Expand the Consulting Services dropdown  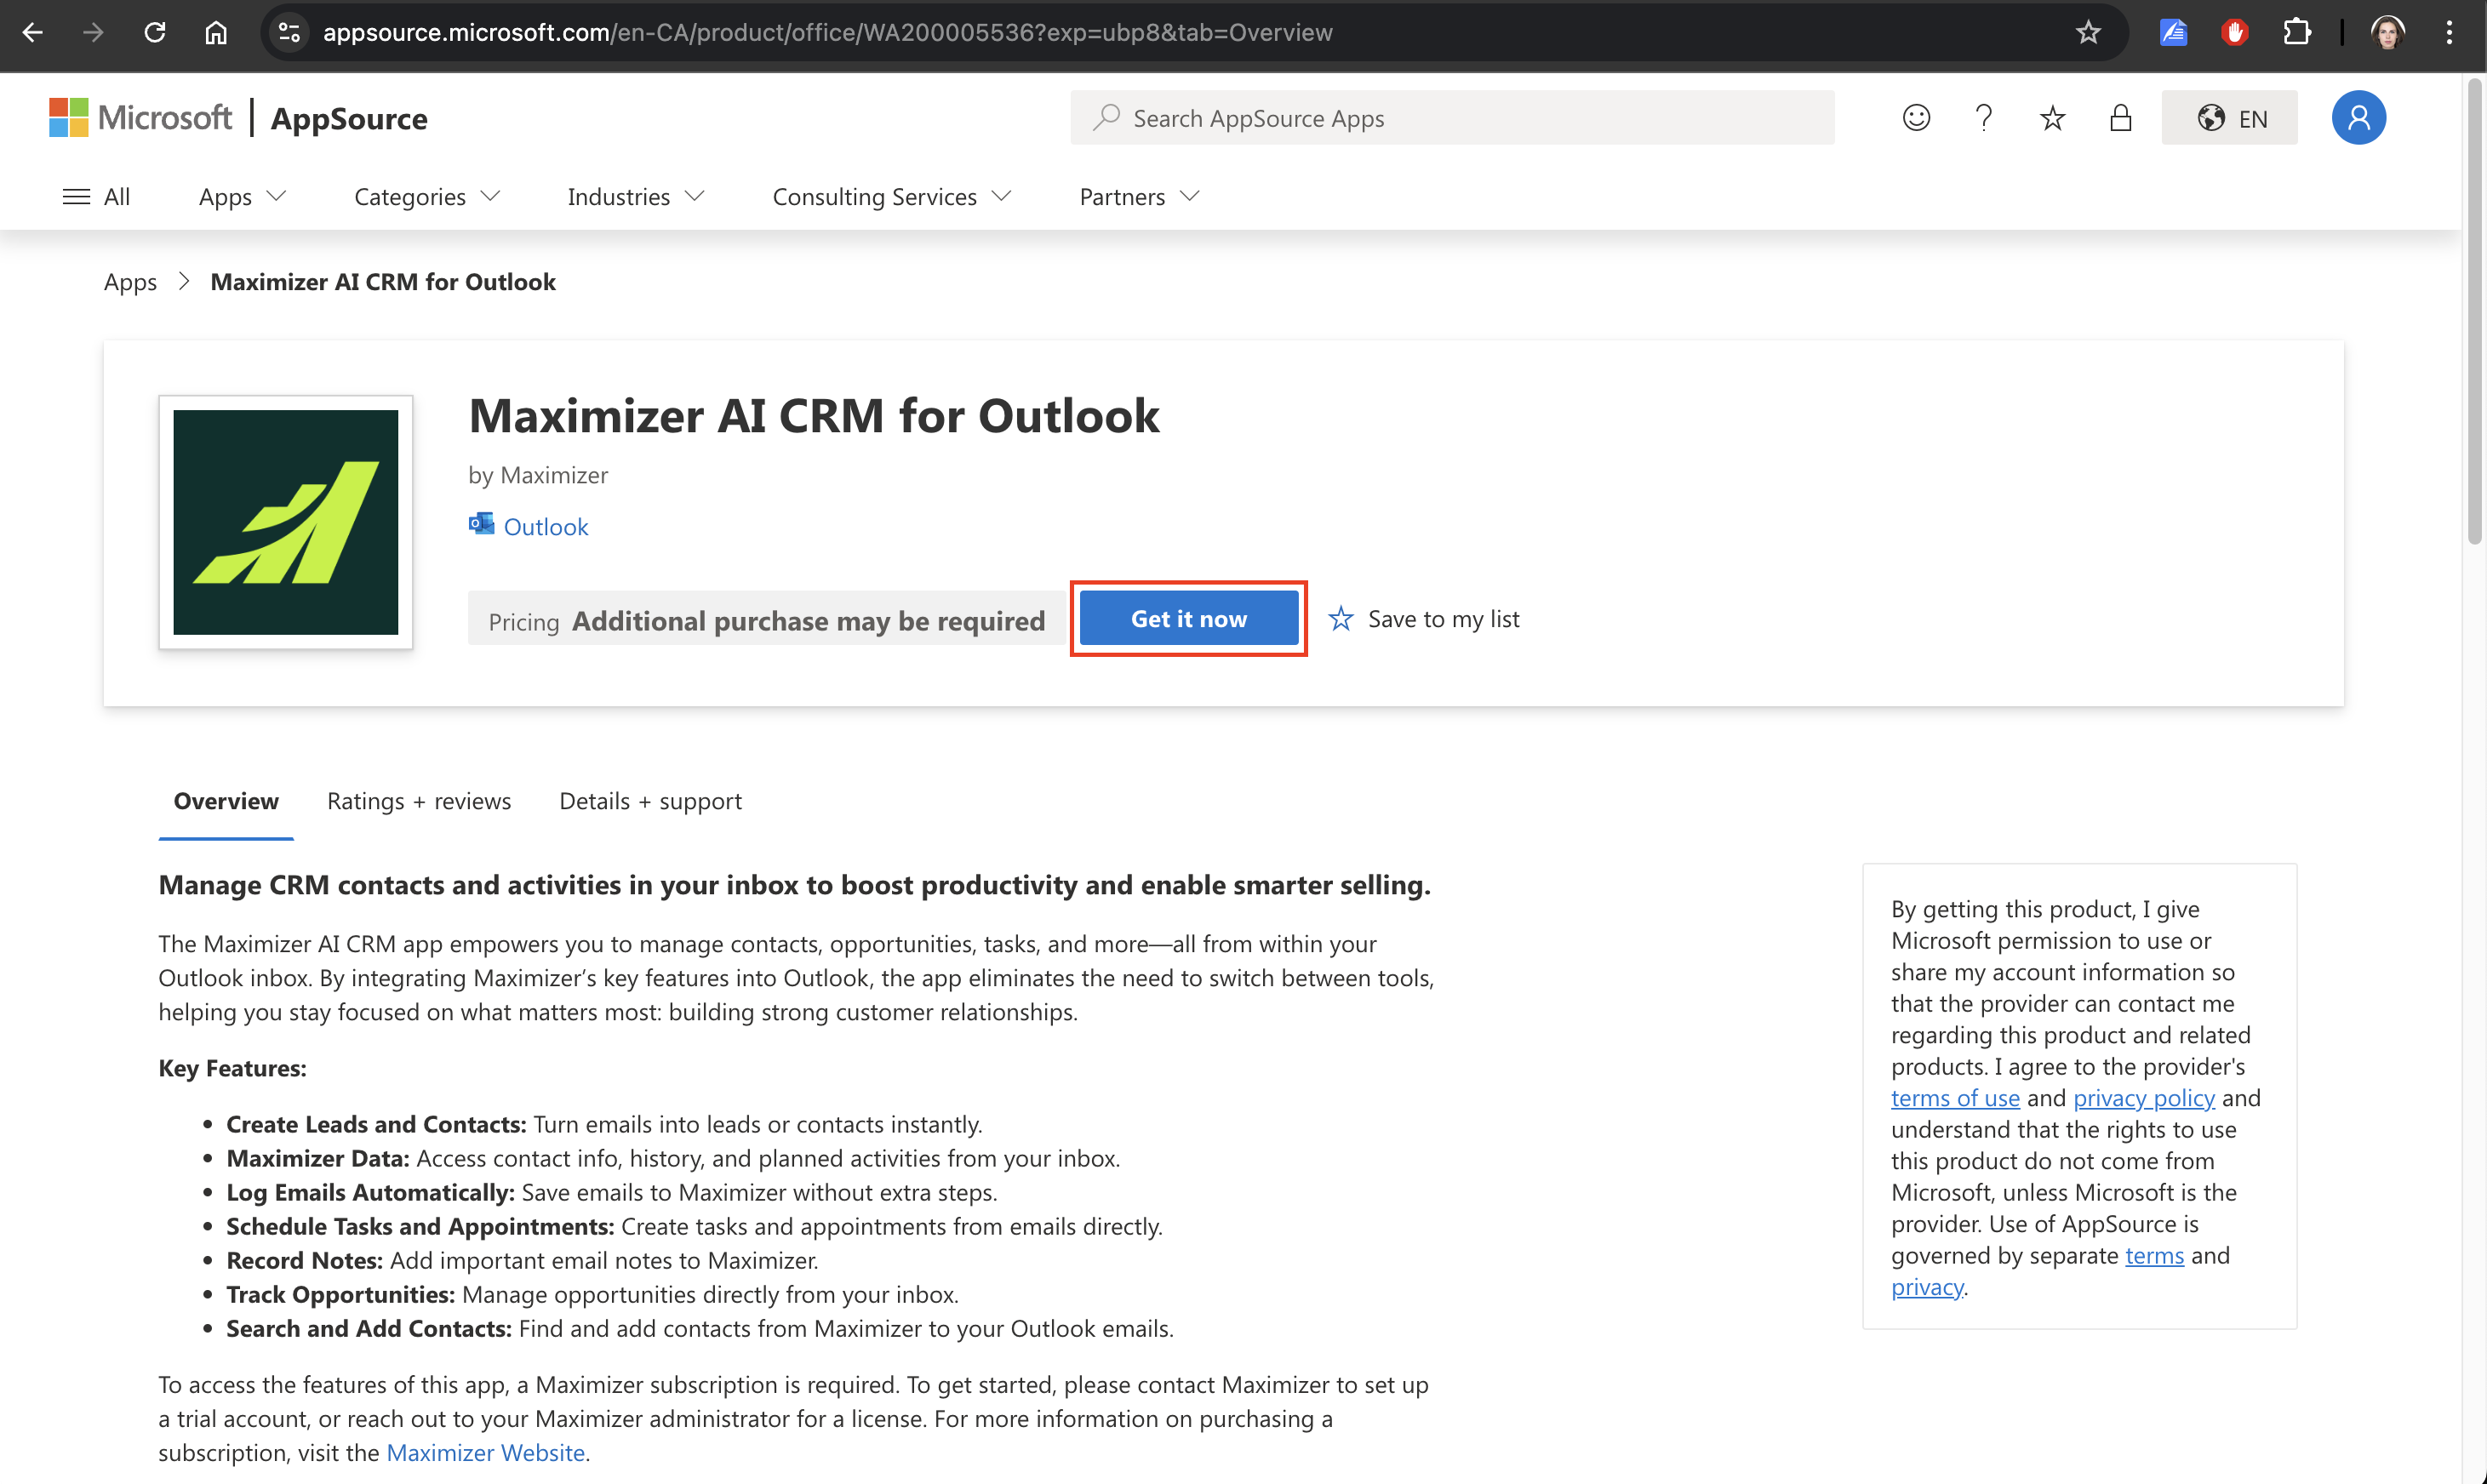pyautogui.click(x=892, y=196)
